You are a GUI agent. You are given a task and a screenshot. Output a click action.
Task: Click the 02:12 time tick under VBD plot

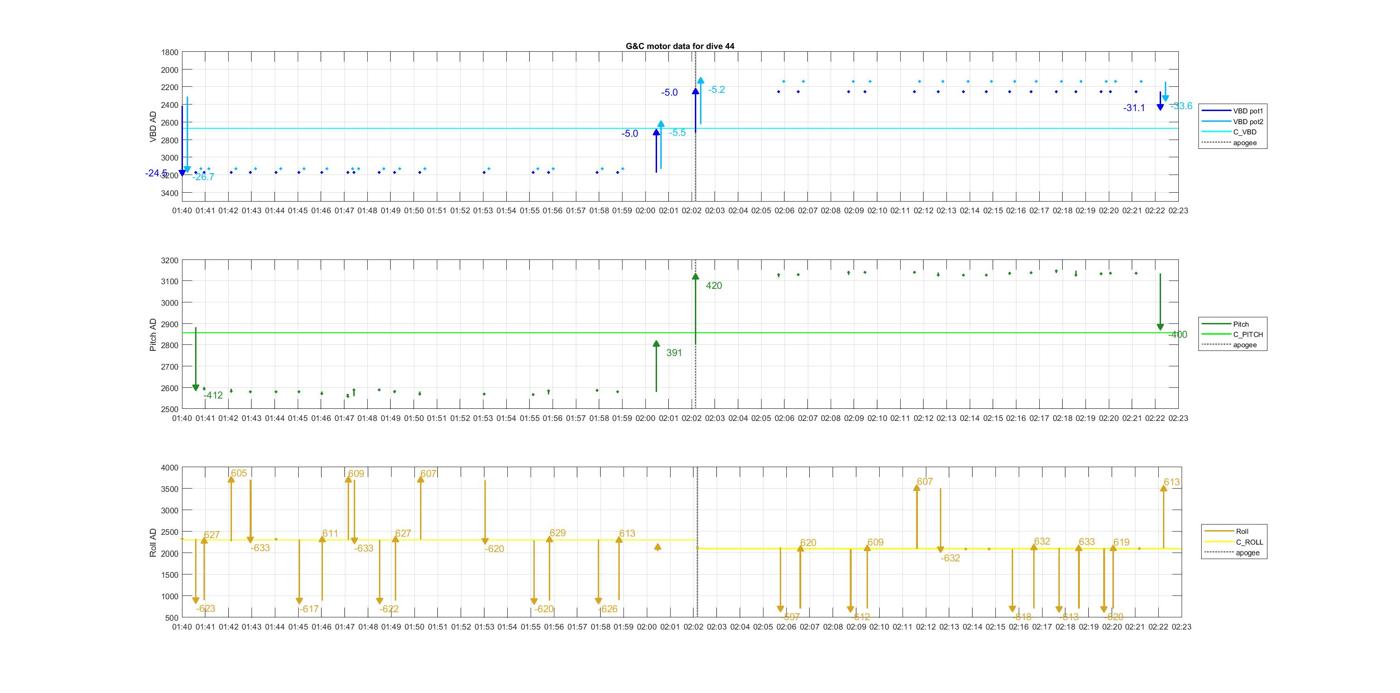(924, 211)
